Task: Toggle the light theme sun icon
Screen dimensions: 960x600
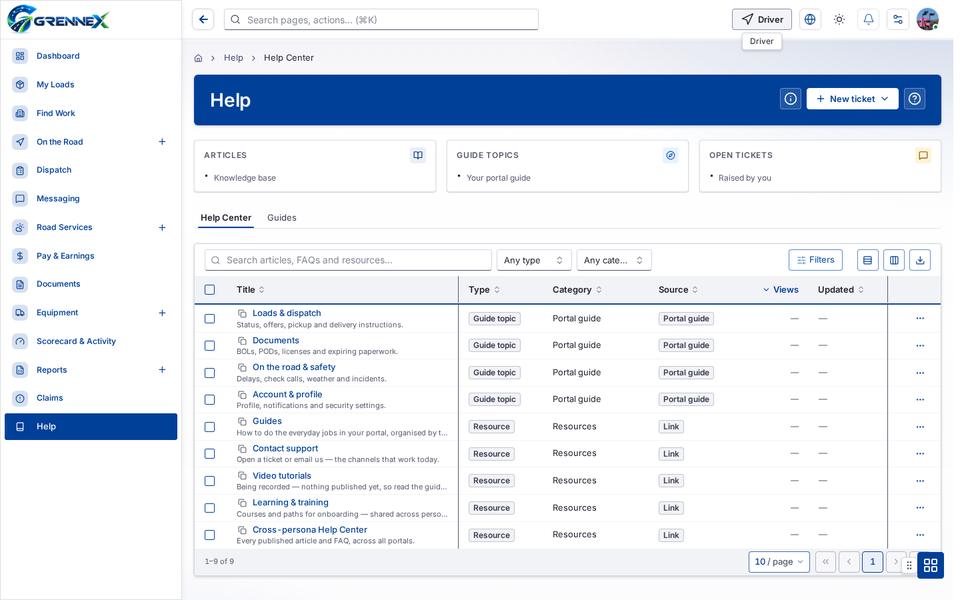Action: coord(839,20)
